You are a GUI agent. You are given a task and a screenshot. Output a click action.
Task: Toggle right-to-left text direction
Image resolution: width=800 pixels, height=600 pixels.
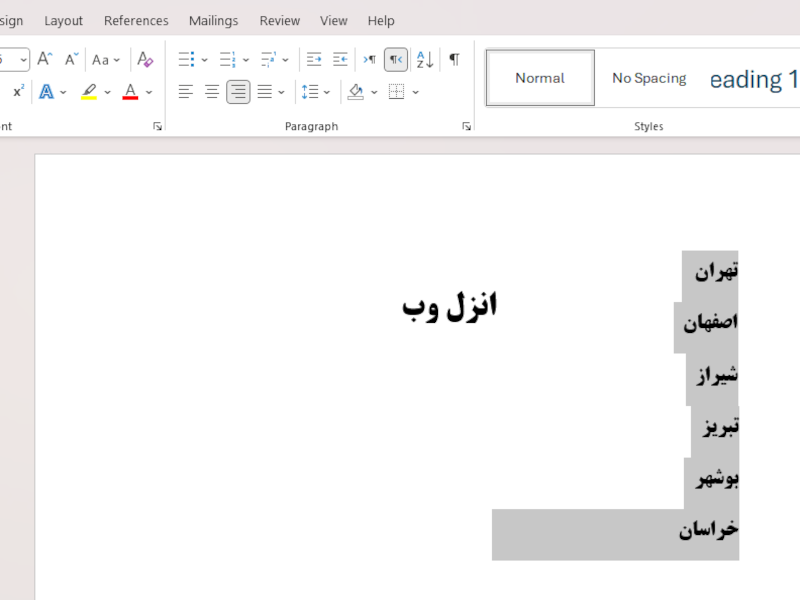pos(396,59)
